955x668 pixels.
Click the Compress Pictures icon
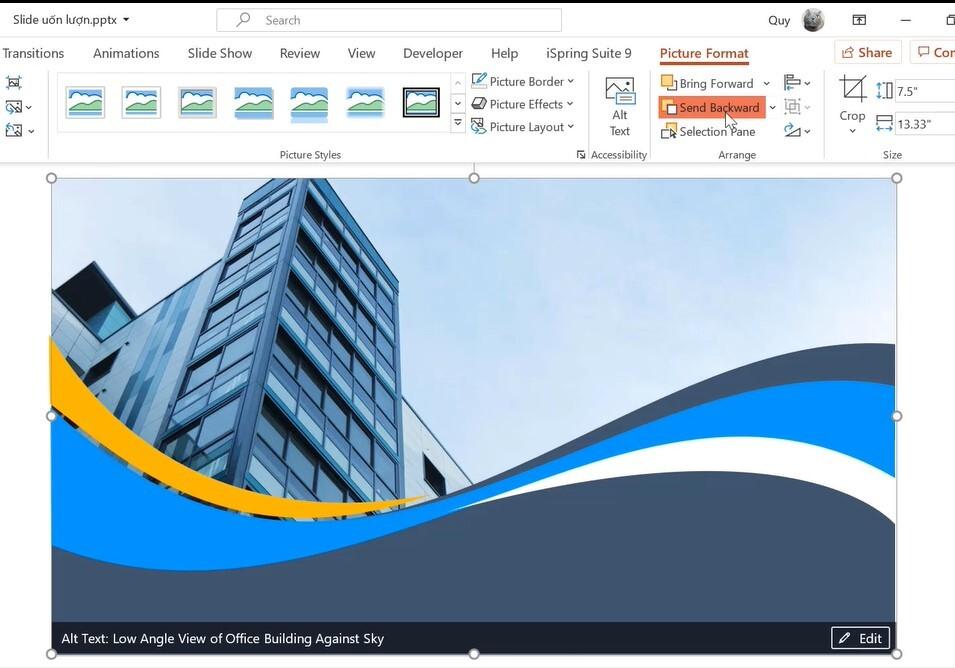click(13, 82)
